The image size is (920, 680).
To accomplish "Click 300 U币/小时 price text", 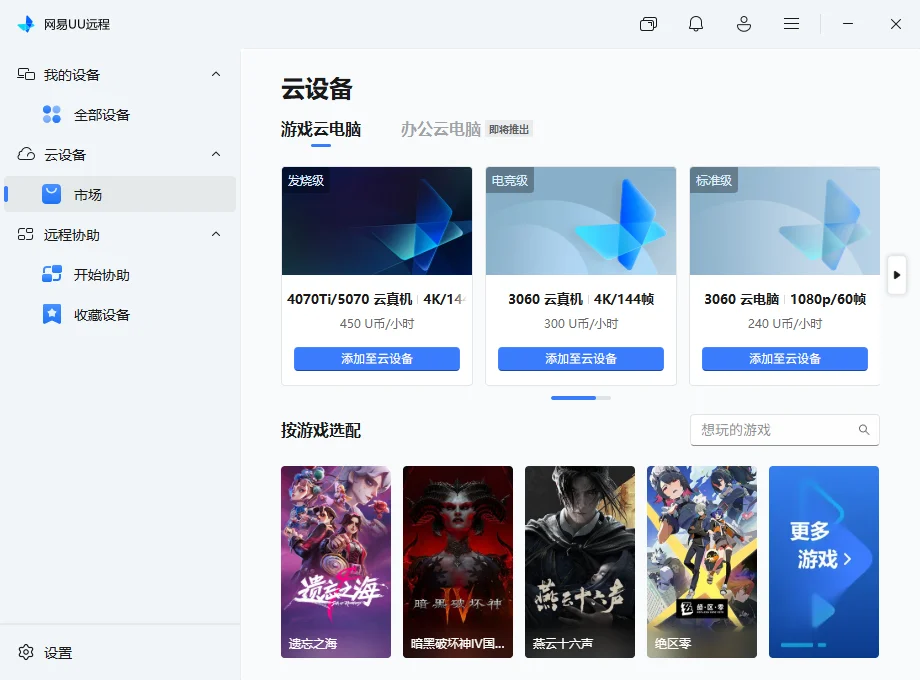I will tap(581, 323).
